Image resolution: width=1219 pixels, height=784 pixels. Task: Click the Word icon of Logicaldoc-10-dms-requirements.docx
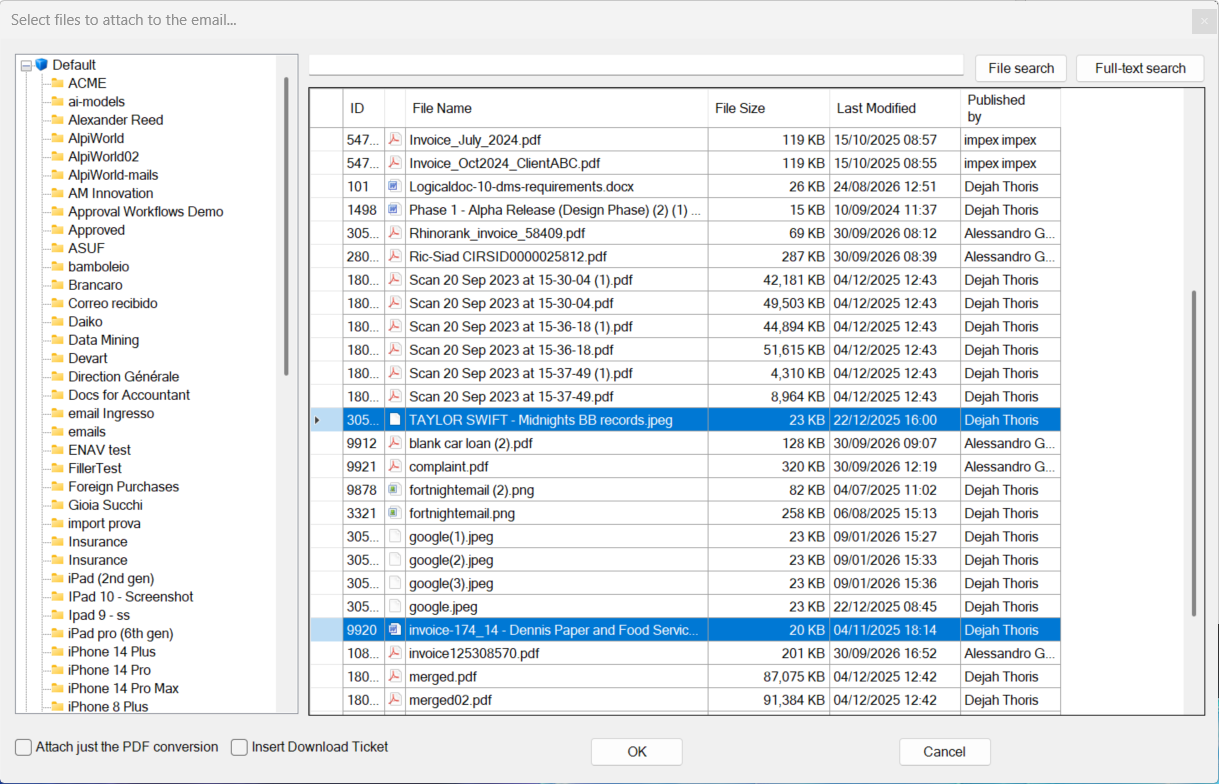tap(394, 186)
